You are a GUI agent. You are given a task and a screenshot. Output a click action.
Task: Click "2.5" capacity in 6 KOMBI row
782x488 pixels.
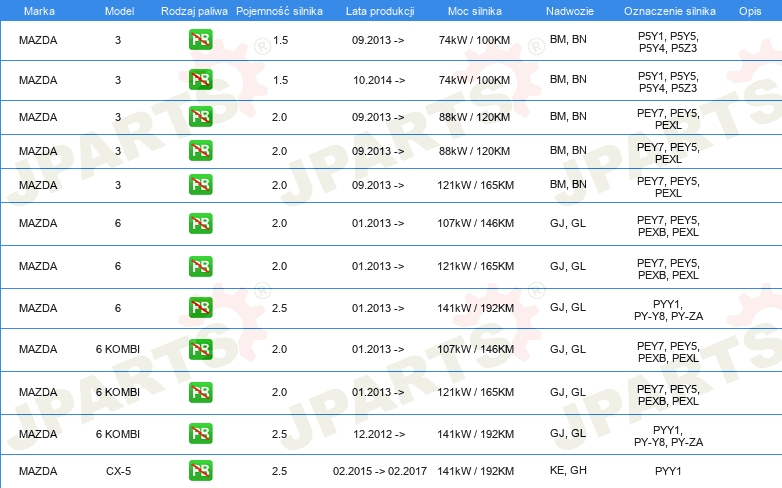[x=279, y=434]
